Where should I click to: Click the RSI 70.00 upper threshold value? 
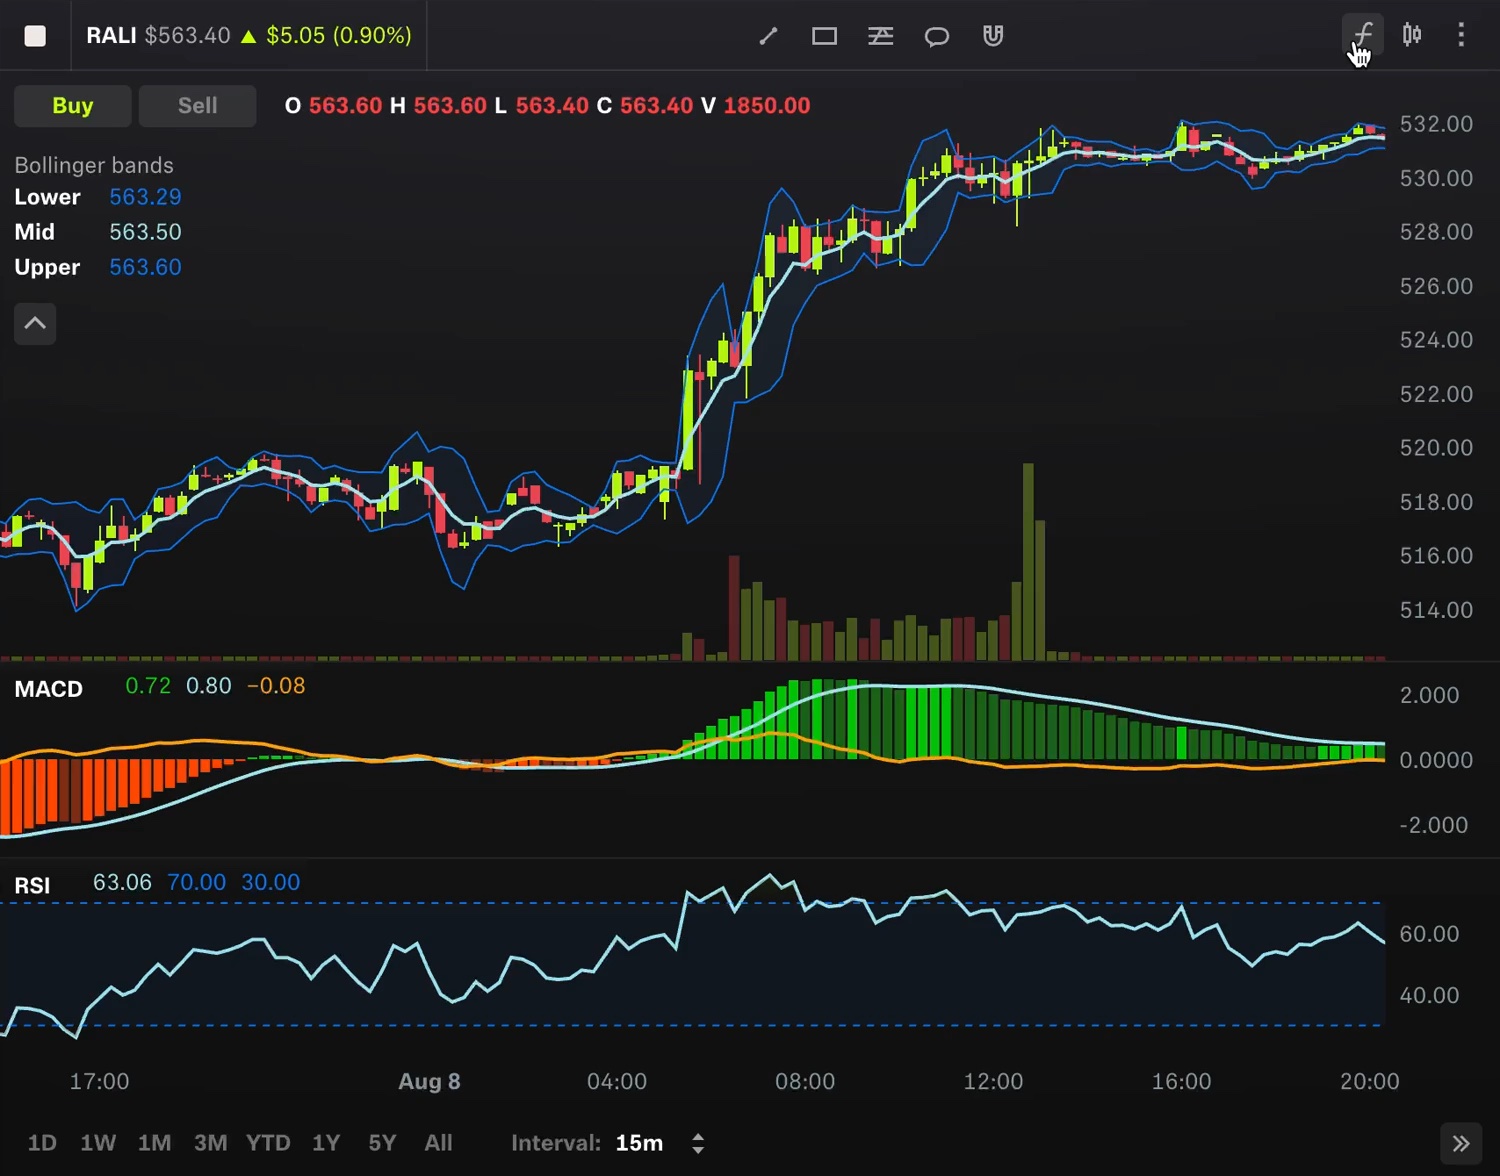click(196, 882)
